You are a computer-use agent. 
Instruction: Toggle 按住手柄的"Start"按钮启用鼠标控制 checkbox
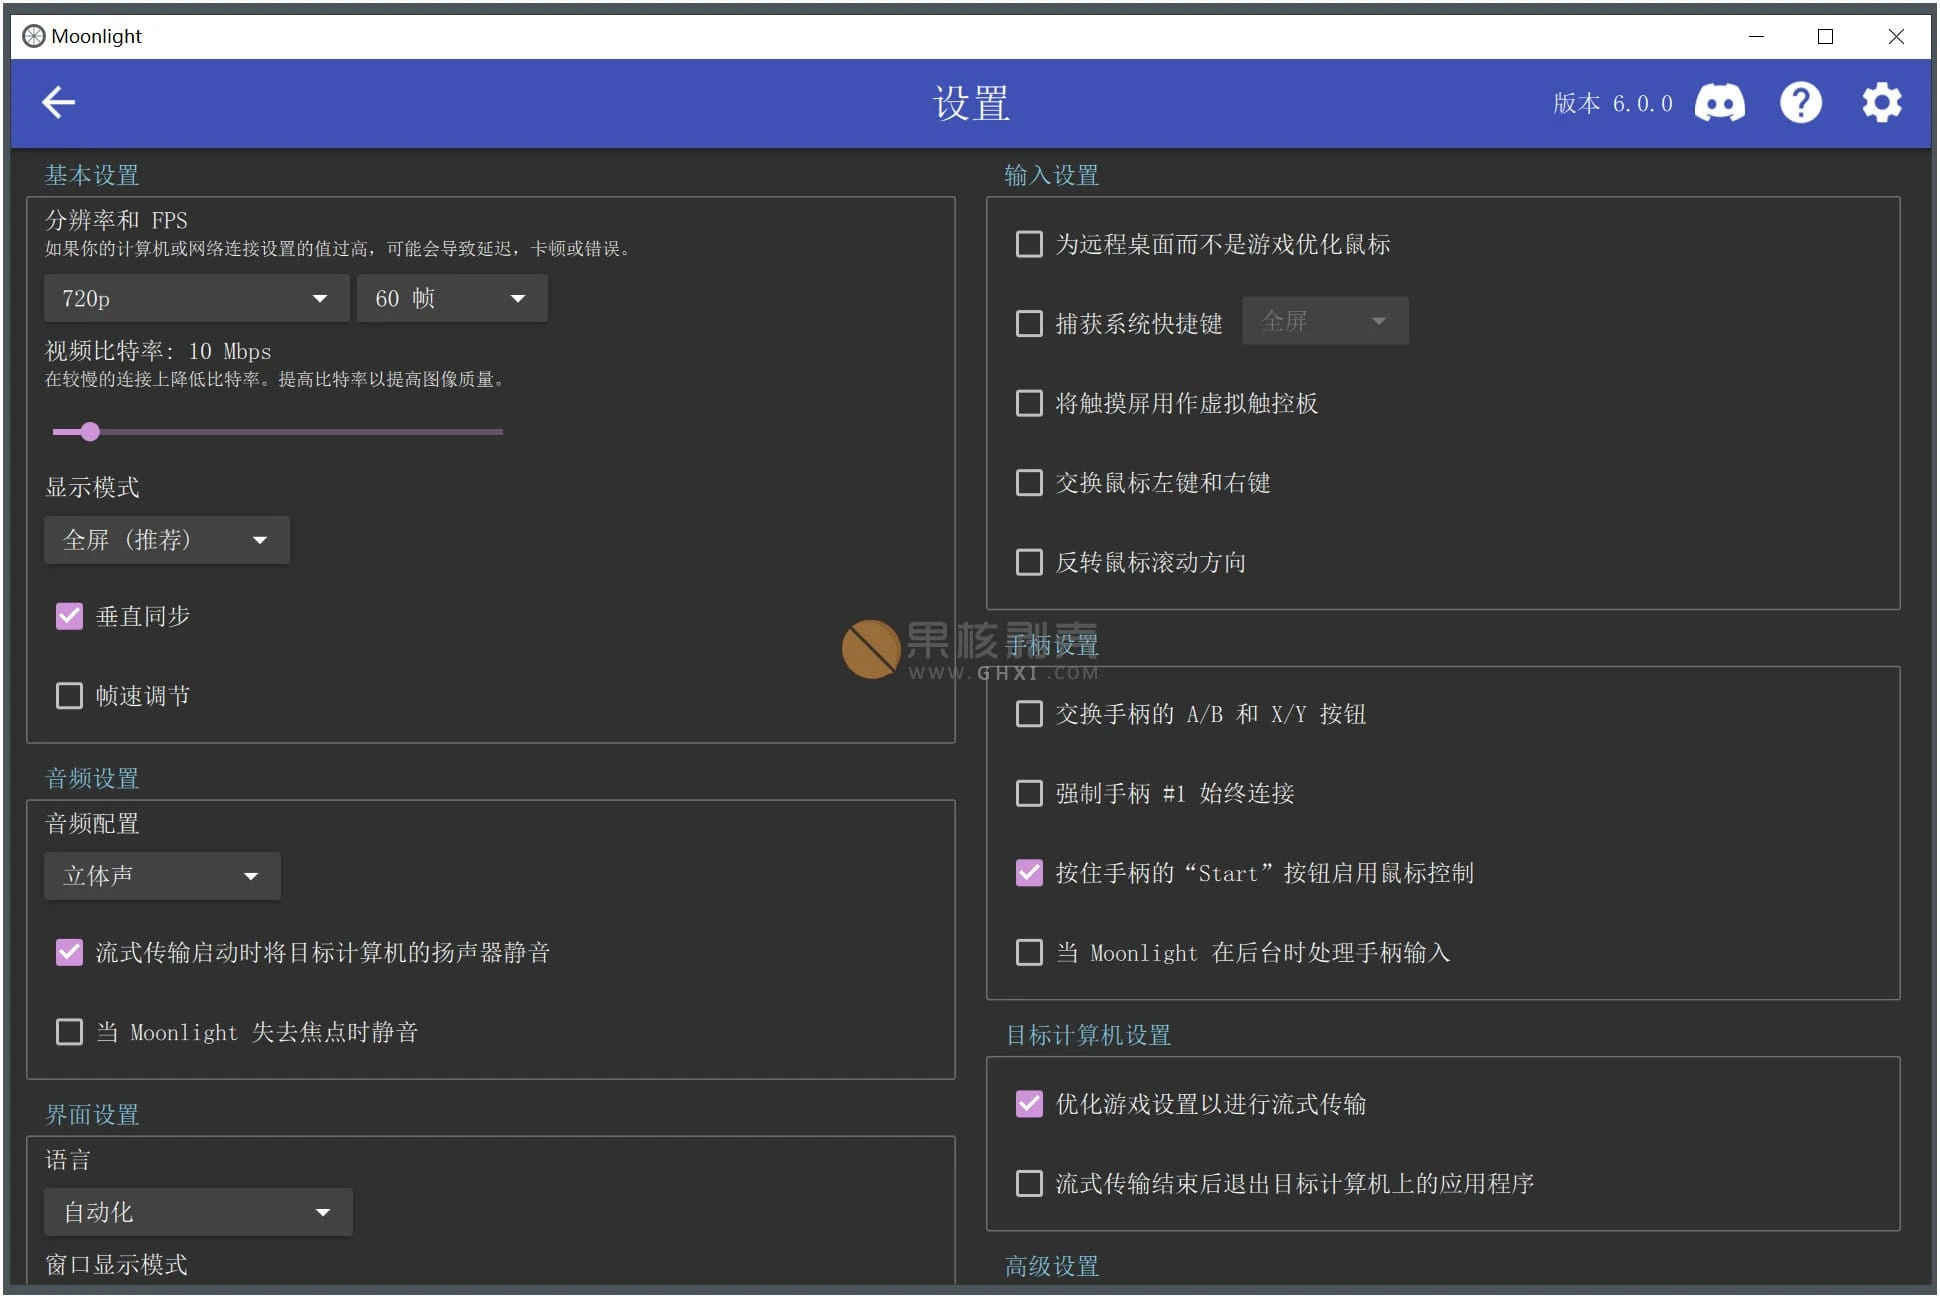(x=1029, y=873)
